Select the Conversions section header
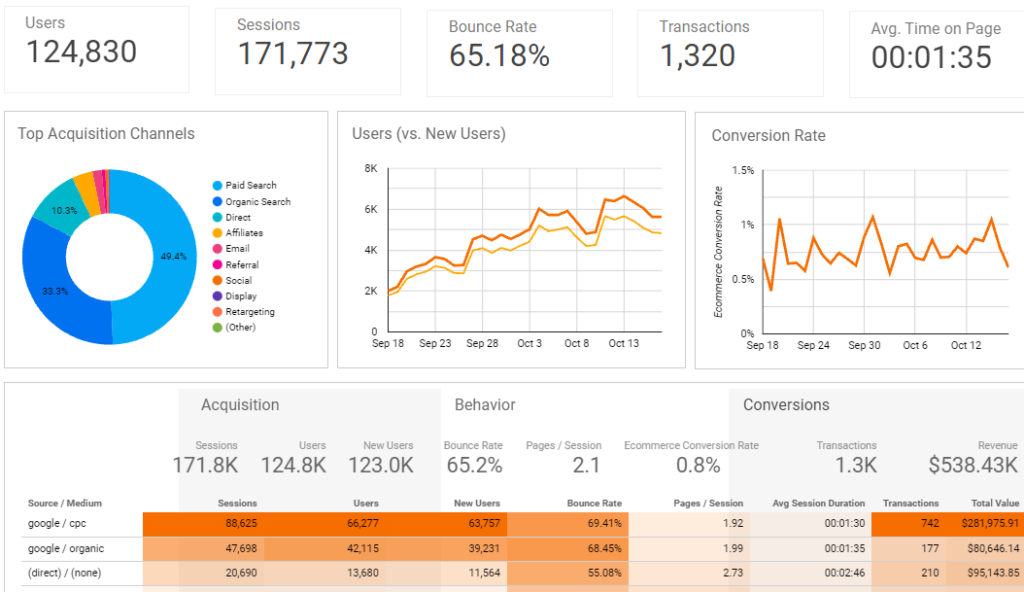 786,405
